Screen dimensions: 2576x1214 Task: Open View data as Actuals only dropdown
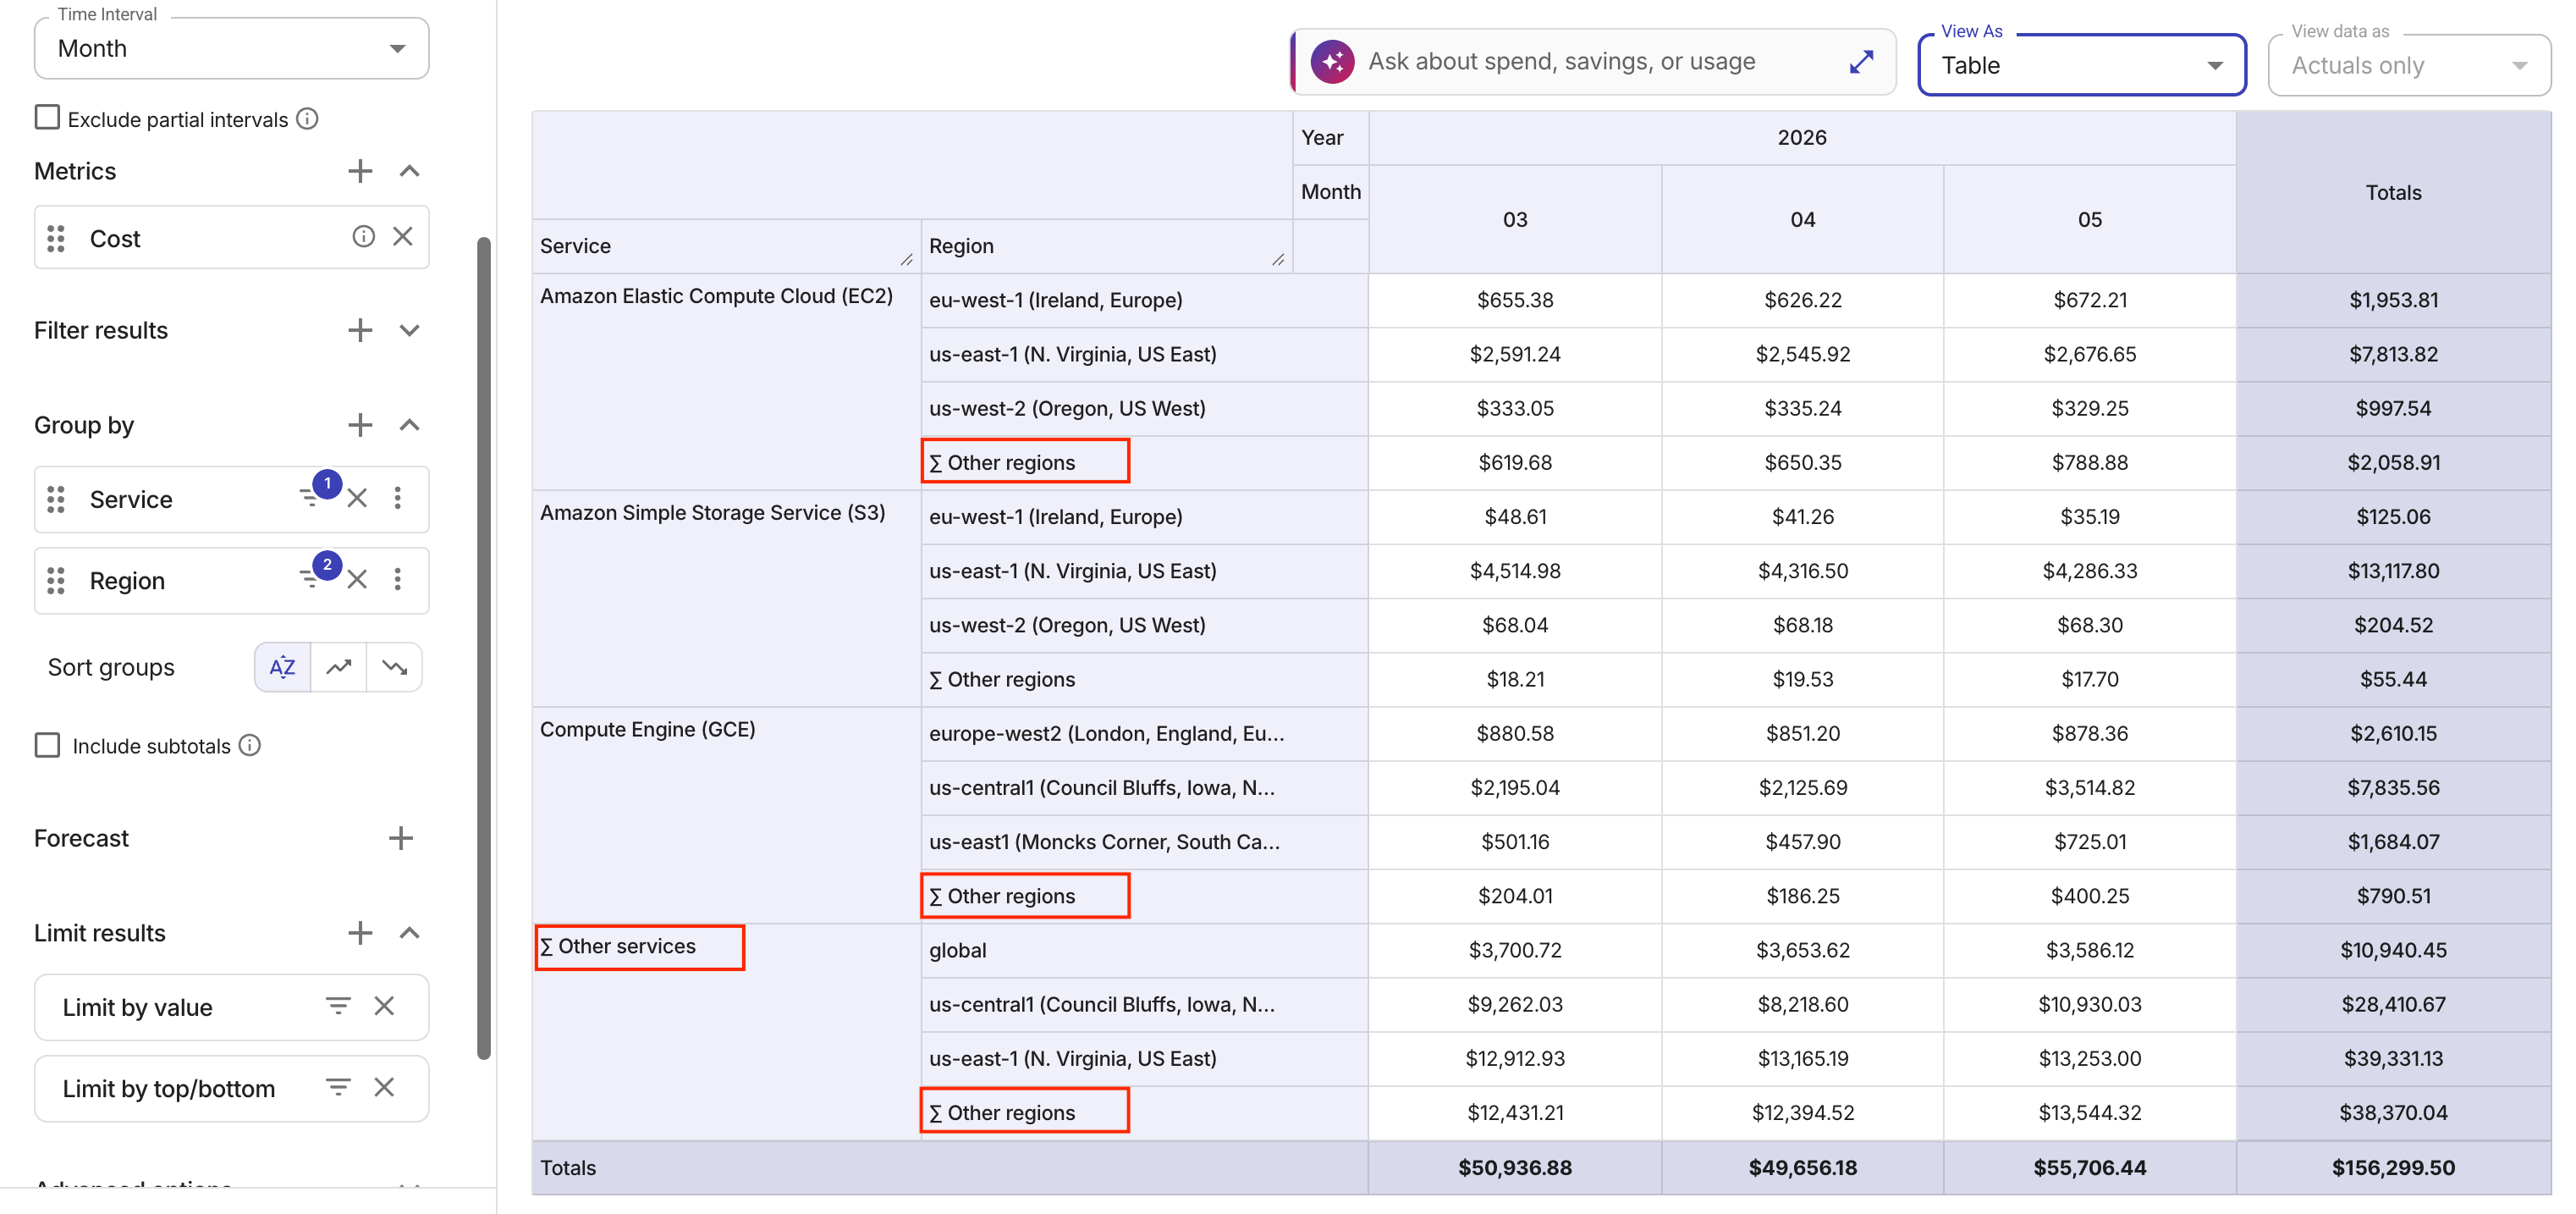click(2409, 65)
